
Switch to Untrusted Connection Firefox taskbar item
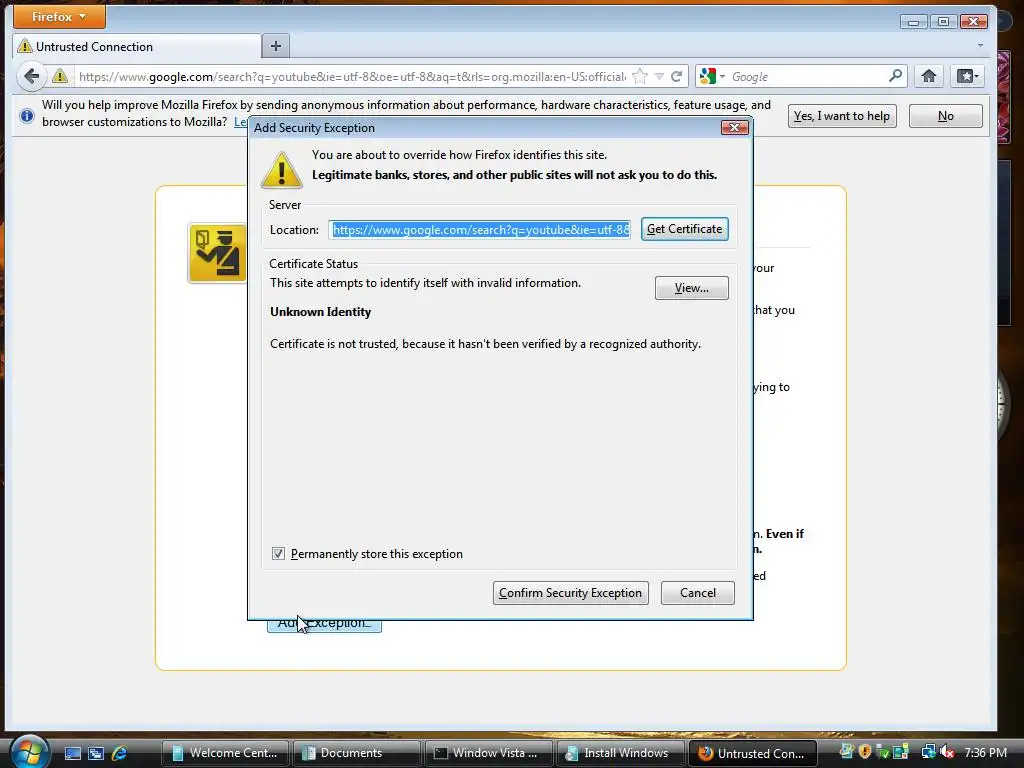click(752, 753)
